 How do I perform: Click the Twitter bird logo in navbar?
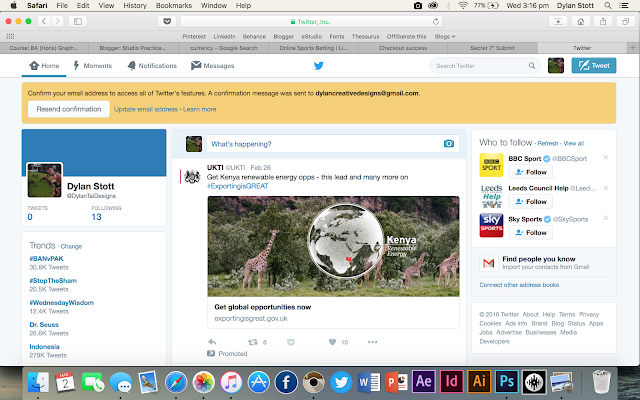[319, 66]
